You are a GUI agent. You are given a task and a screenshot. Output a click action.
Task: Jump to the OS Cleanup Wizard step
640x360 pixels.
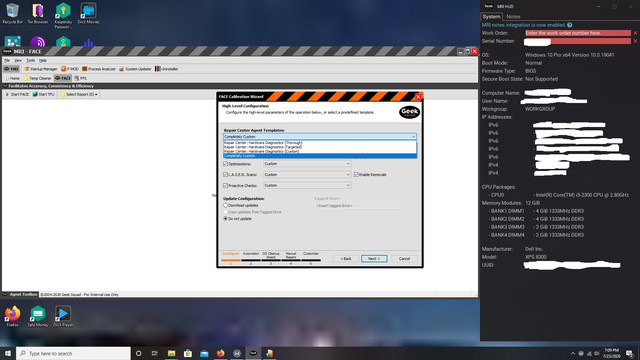point(271,256)
